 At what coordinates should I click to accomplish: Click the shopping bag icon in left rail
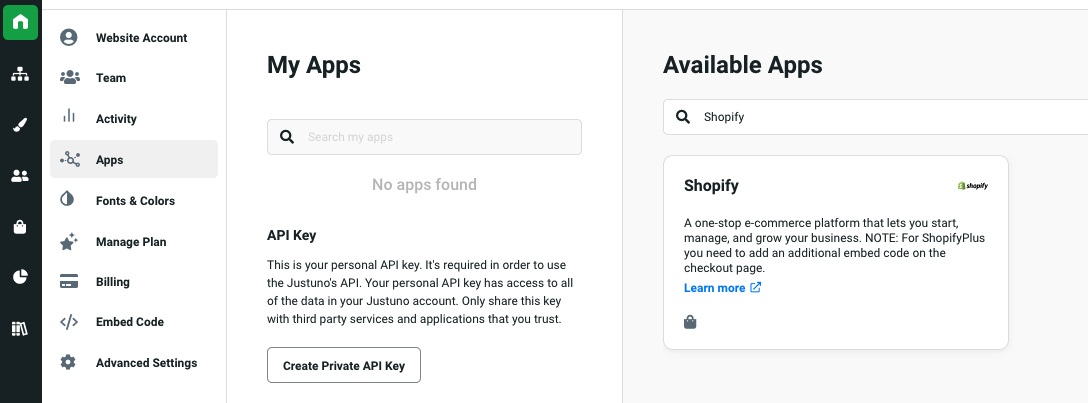20,227
